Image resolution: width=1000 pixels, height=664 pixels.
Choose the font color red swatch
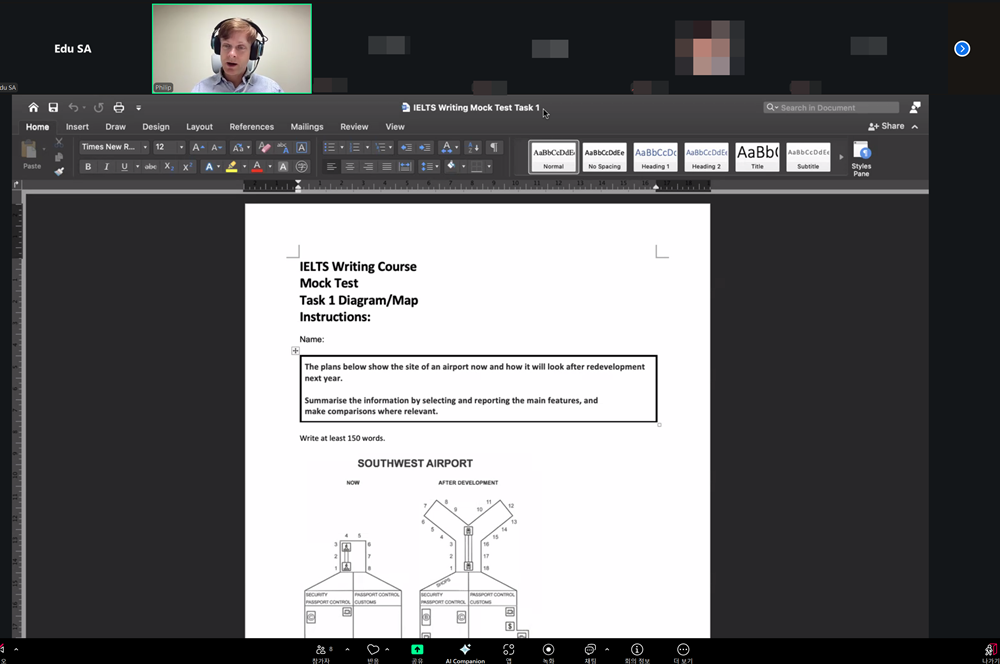(x=257, y=166)
